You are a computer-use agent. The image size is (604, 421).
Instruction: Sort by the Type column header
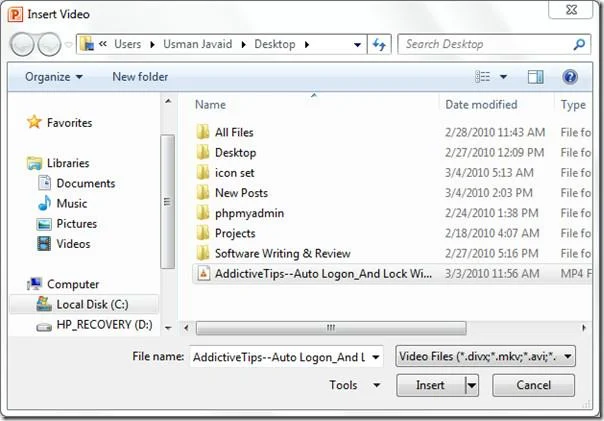(x=573, y=104)
